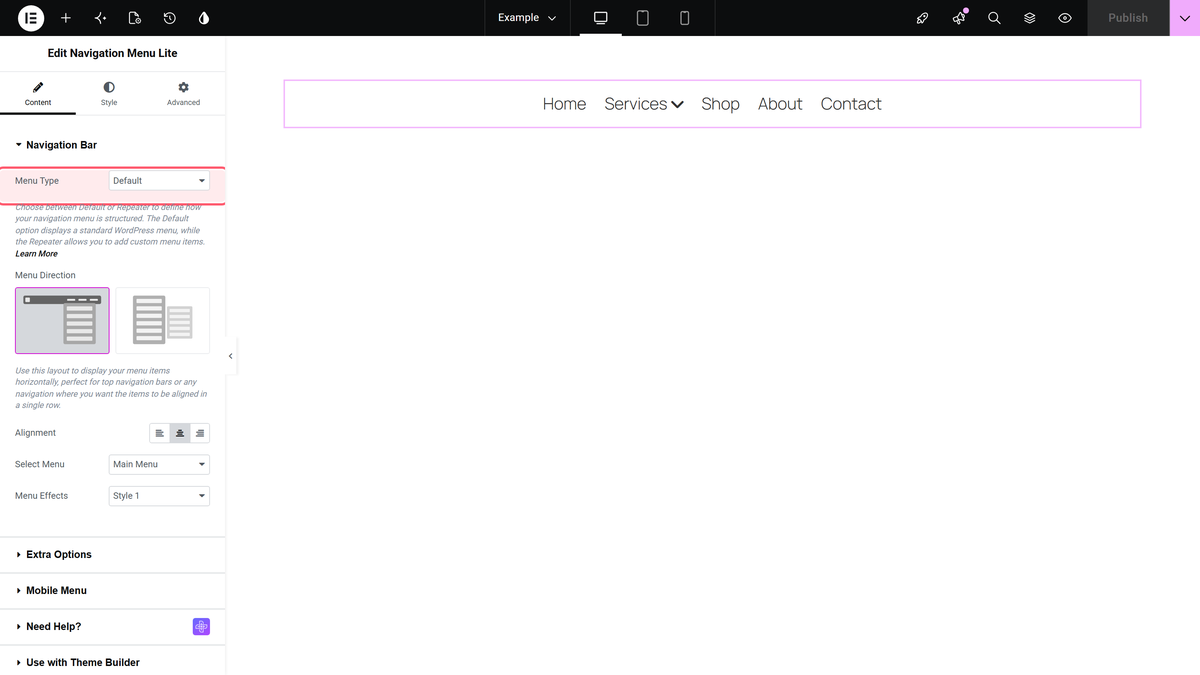Open the Menu Type dropdown
1200x675 pixels.
[x=159, y=181]
